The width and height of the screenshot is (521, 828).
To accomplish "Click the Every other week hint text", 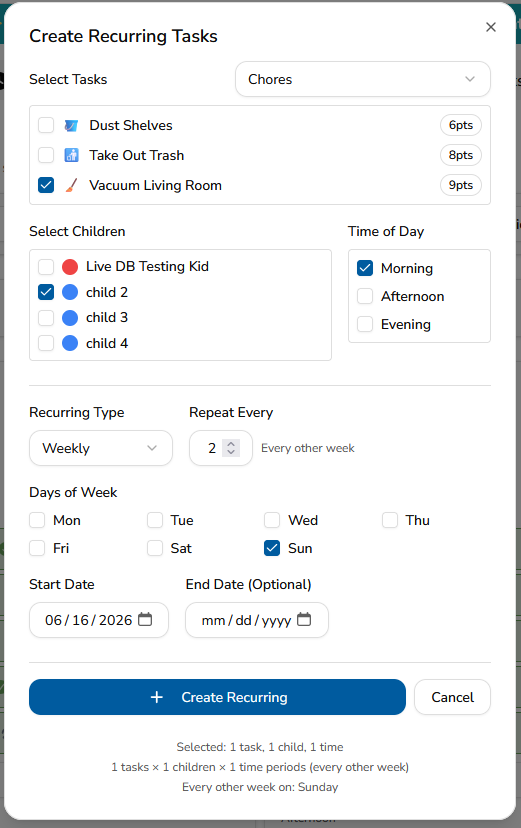I will (x=308, y=448).
